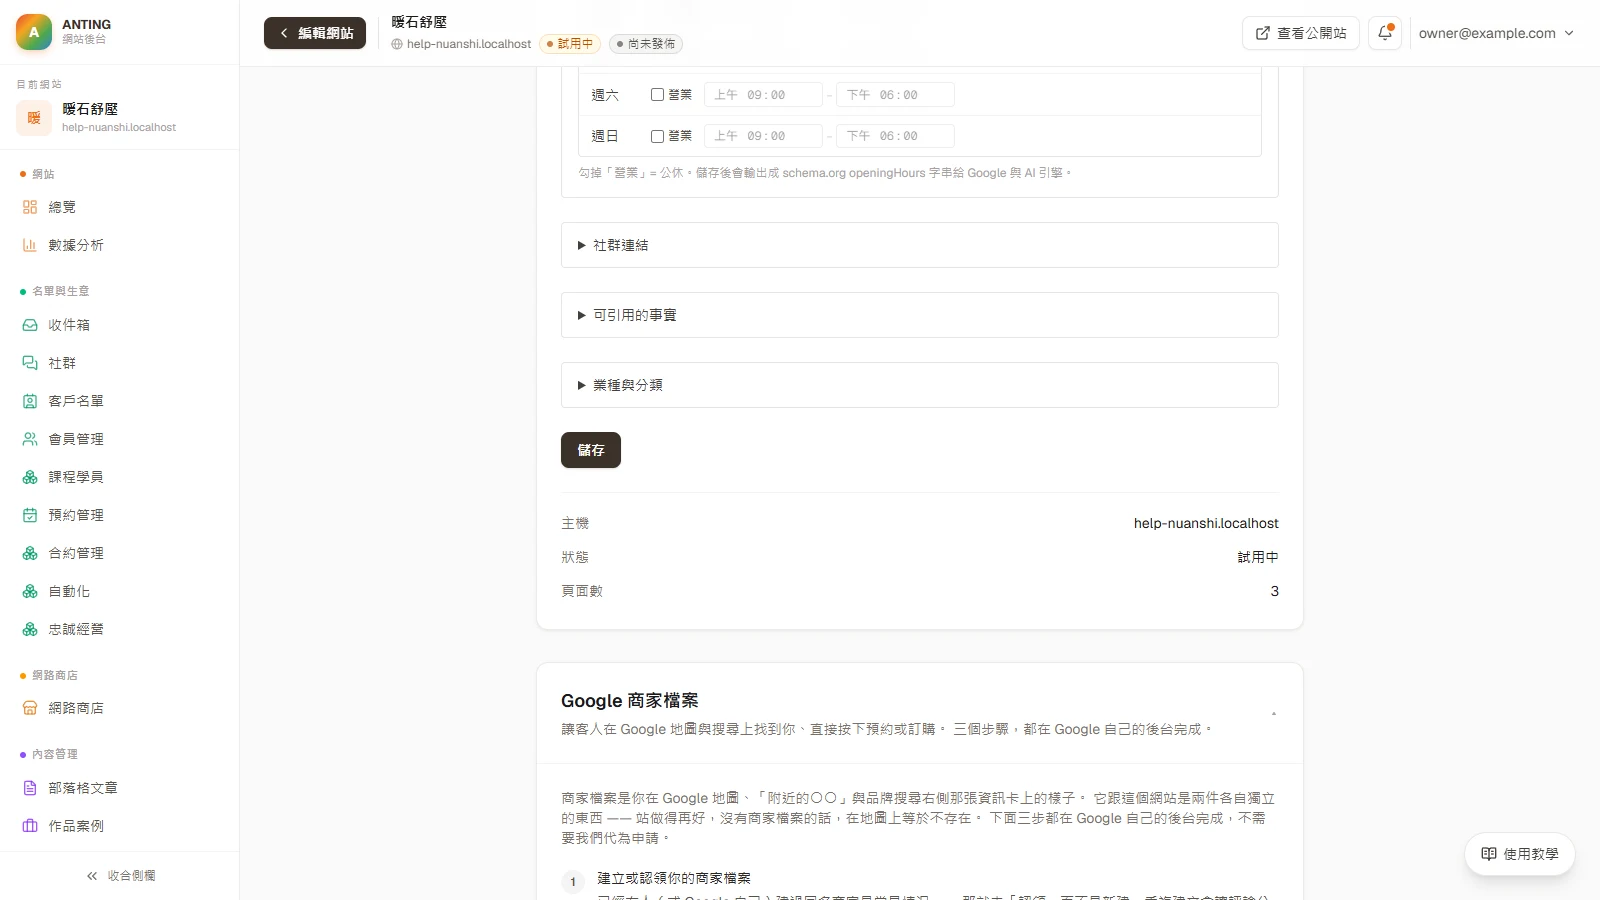Open 作品案例 portfolio icon

[30, 826]
